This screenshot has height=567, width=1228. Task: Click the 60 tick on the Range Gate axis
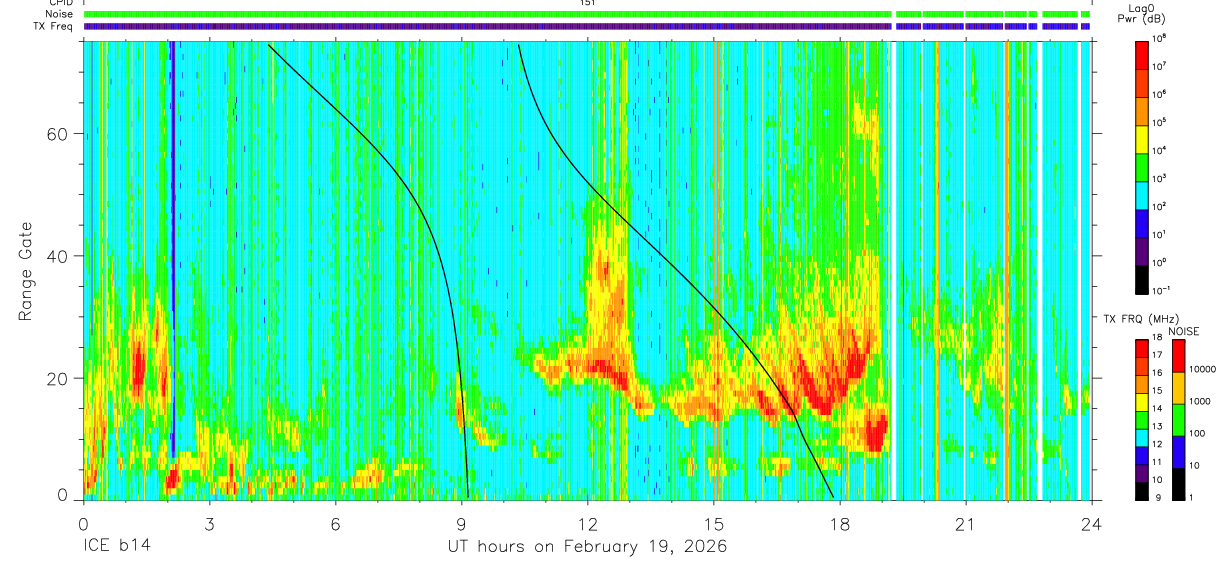tap(57, 134)
